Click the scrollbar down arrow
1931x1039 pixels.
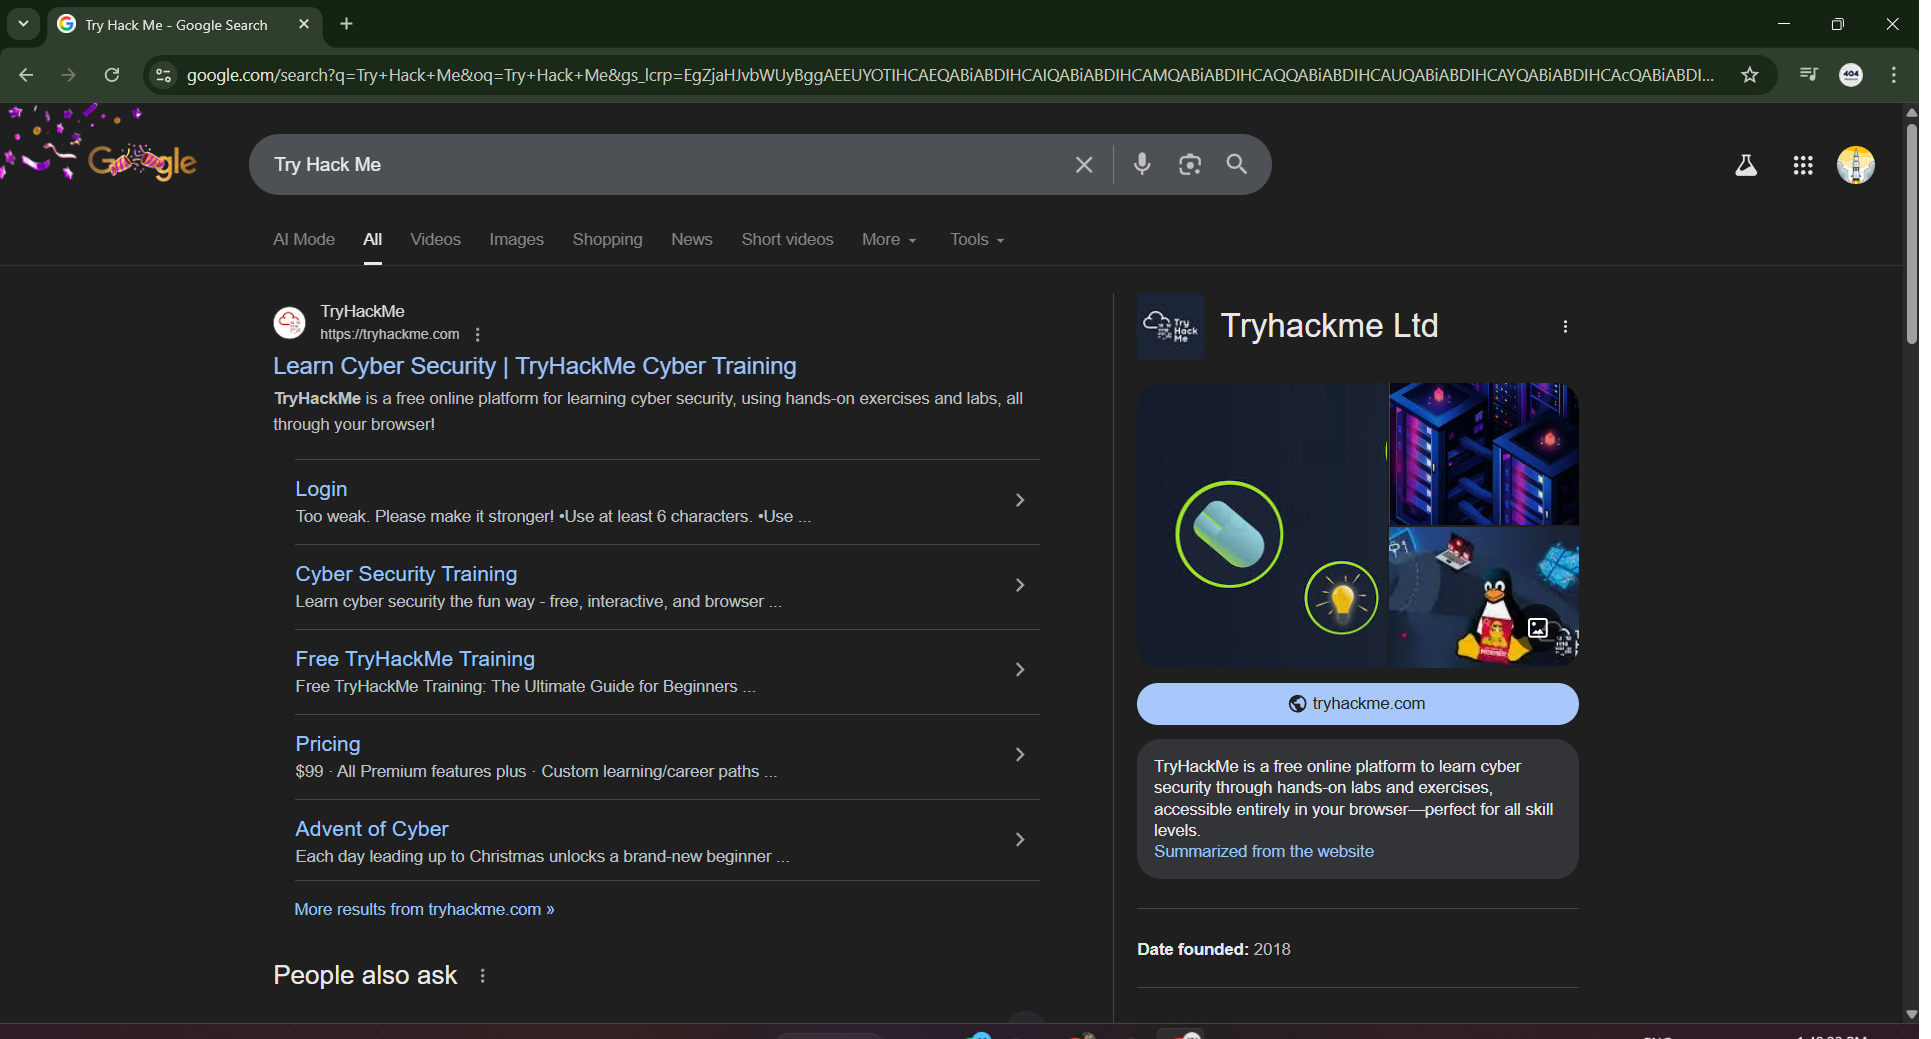[1911, 1014]
